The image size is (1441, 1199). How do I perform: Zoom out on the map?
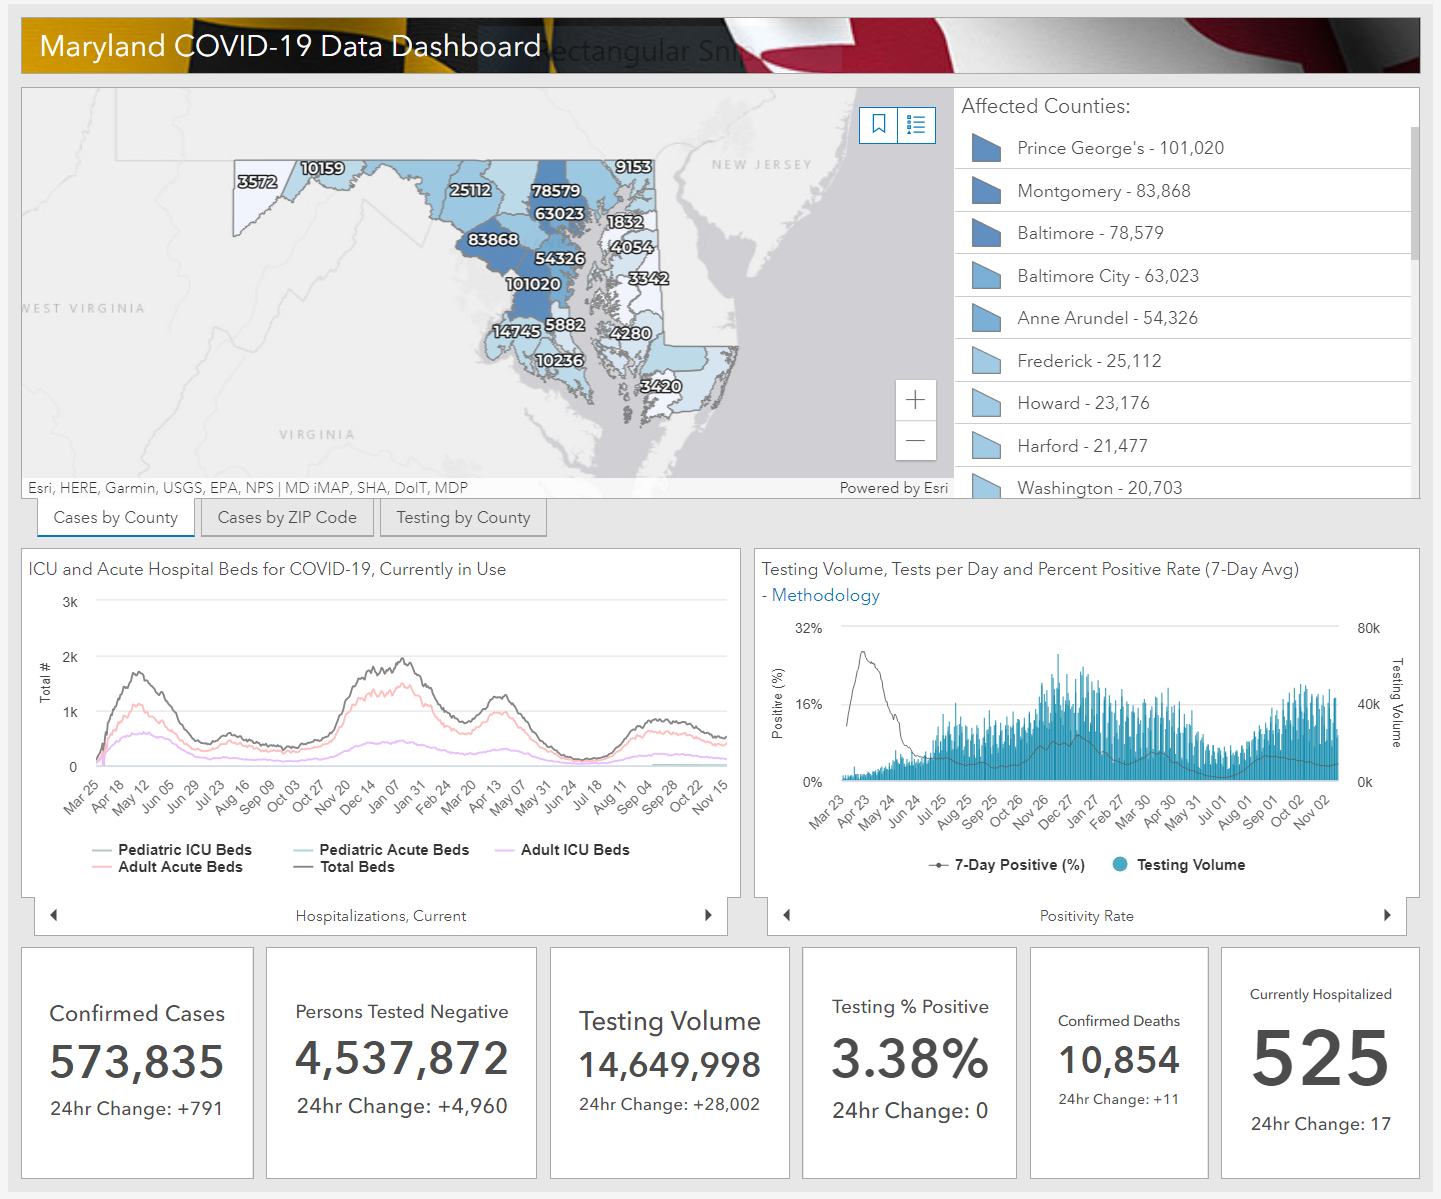[915, 441]
